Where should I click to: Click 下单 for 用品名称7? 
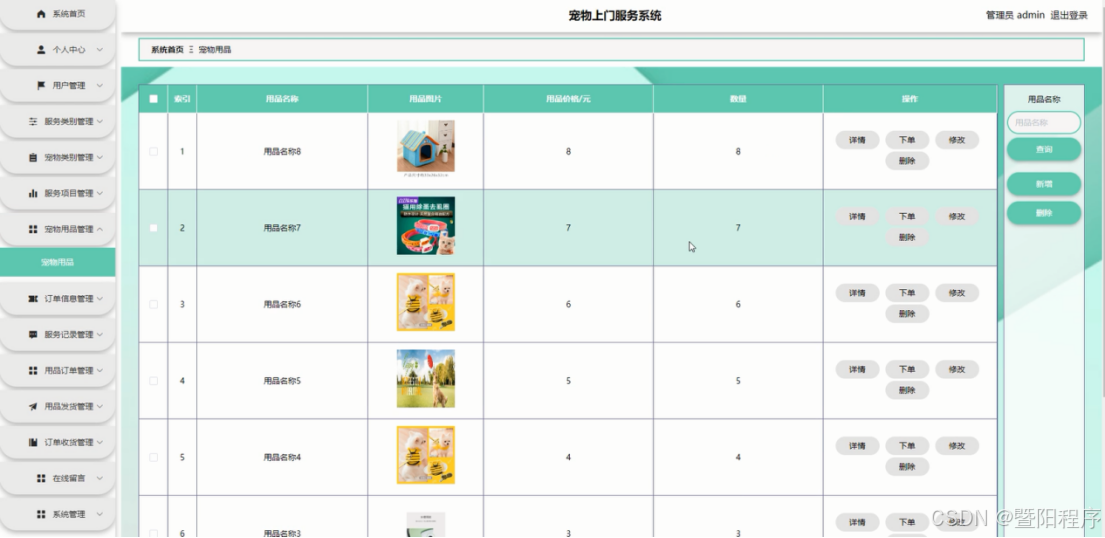907,216
